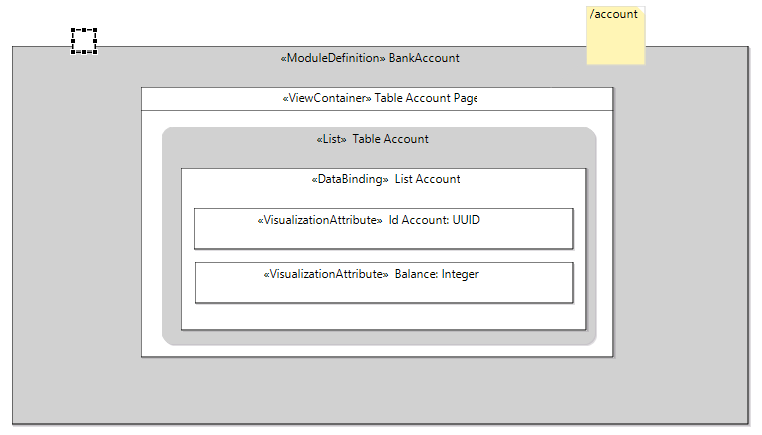Screen dimensions: 762x435
Task: Select the dashed empty selection box
Action: click(x=84, y=41)
